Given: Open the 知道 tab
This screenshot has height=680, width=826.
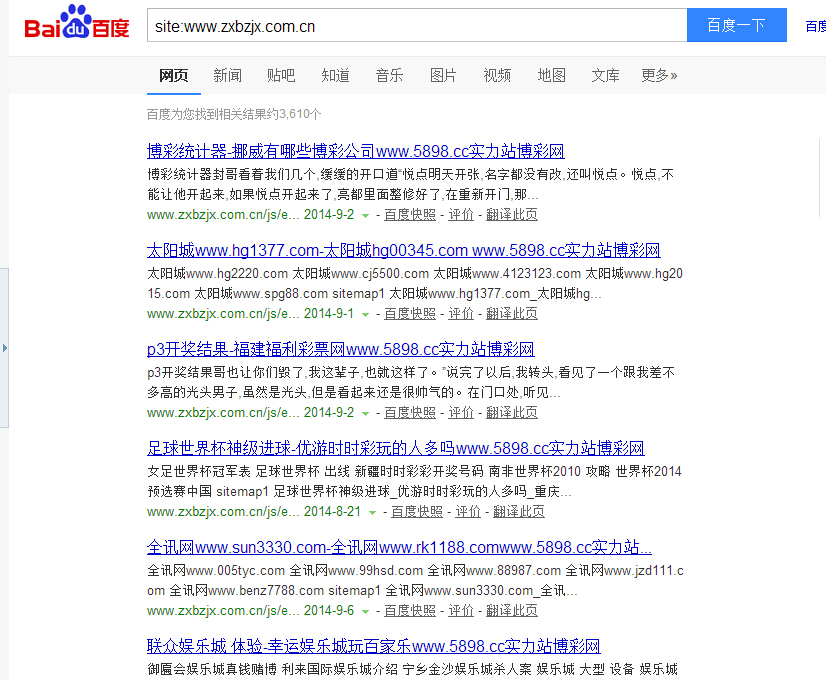Looking at the screenshot, I should coord(336,76).
